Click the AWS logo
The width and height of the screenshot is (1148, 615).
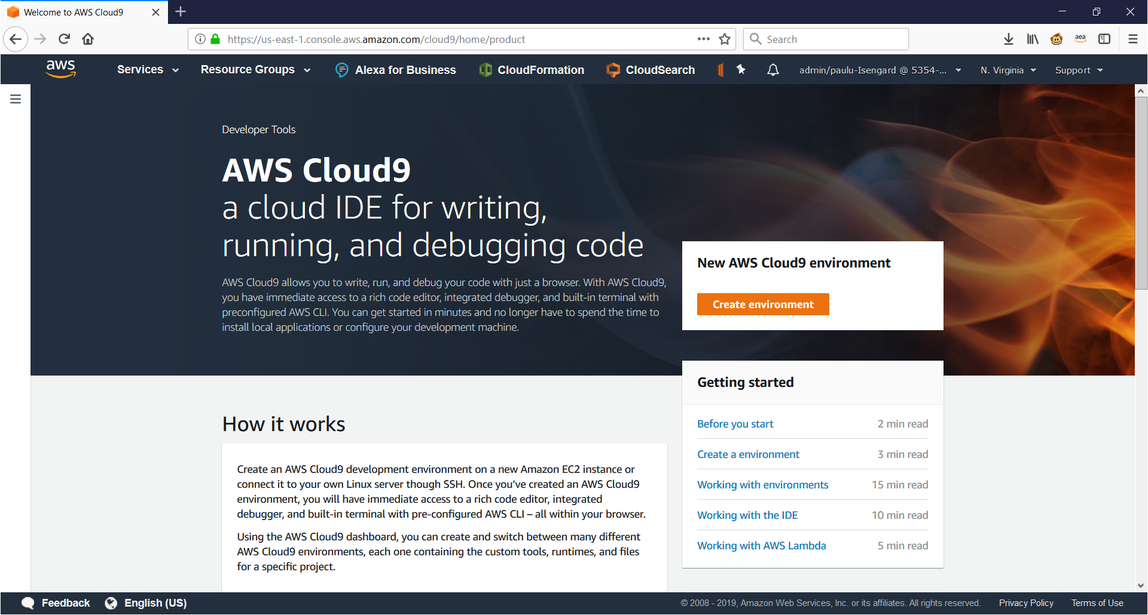pos(61,70)
